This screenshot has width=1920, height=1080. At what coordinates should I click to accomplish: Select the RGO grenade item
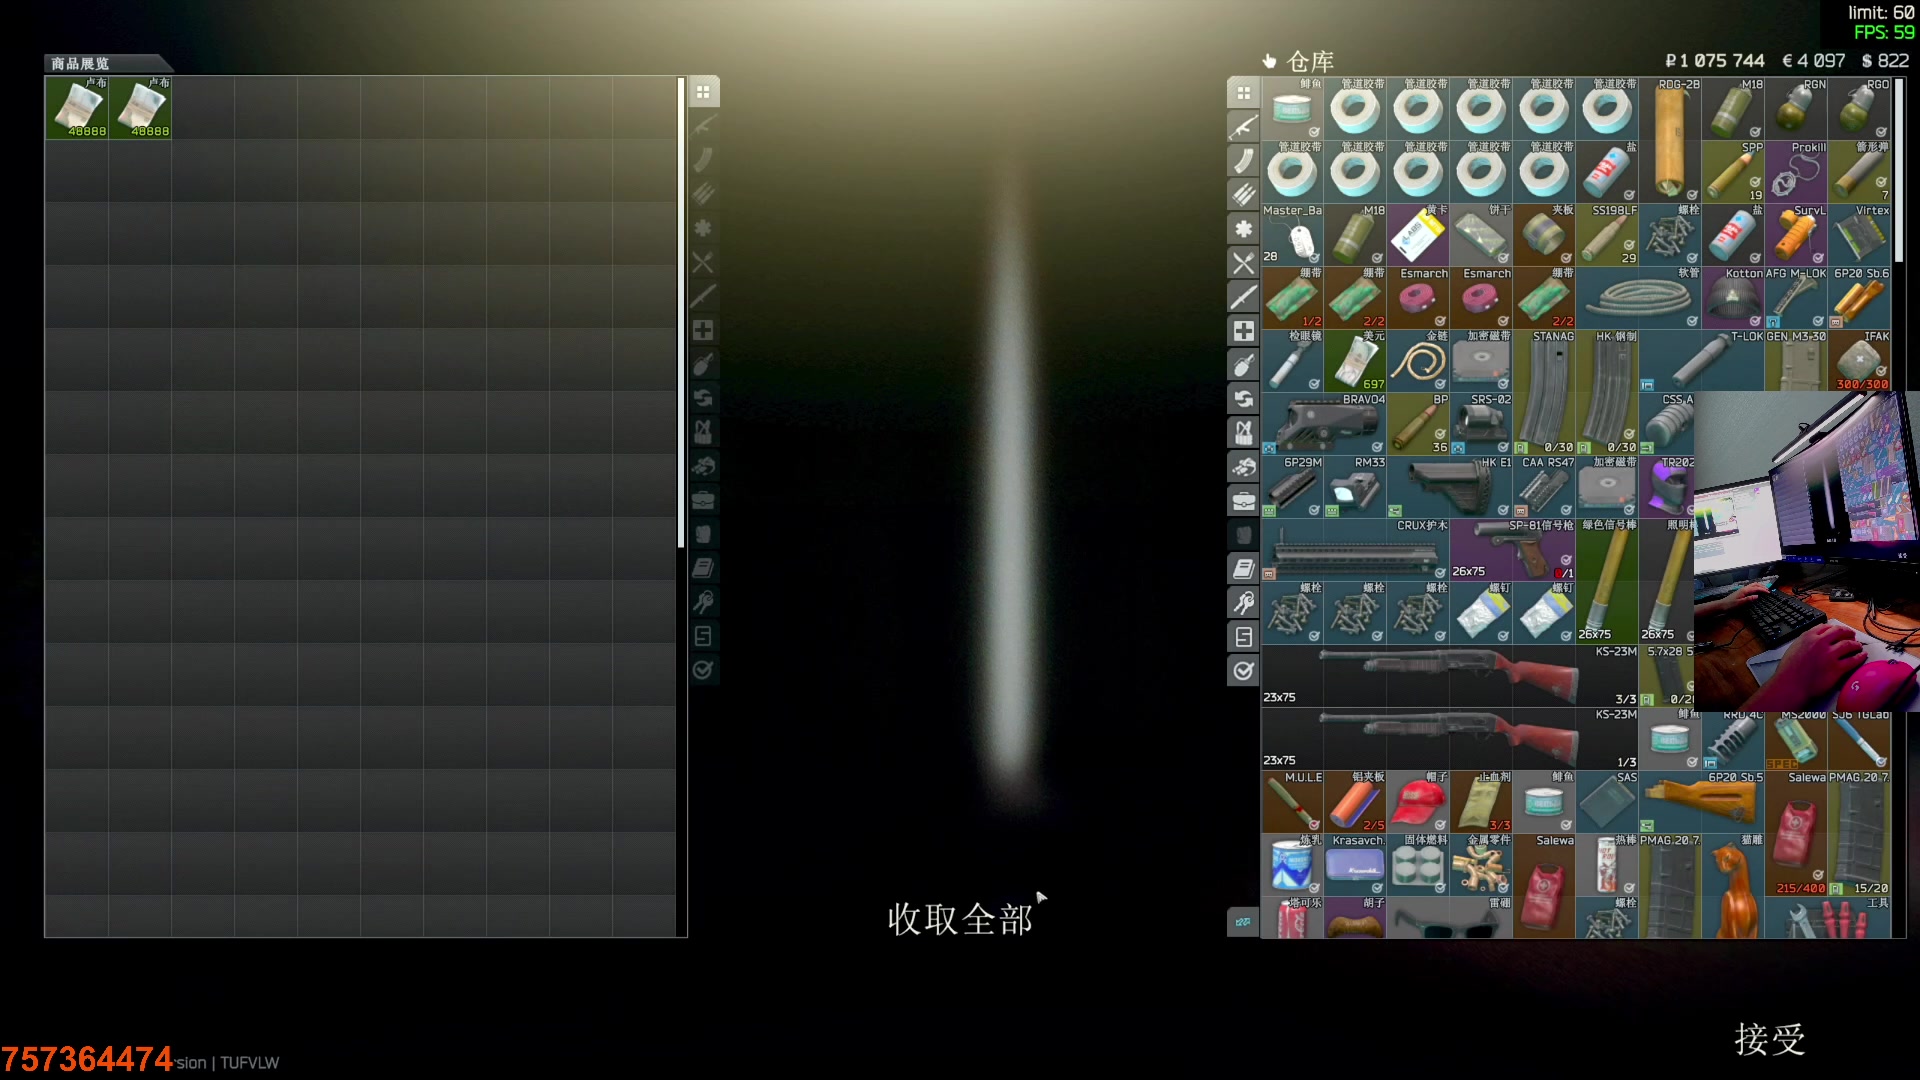(1859, 109)
